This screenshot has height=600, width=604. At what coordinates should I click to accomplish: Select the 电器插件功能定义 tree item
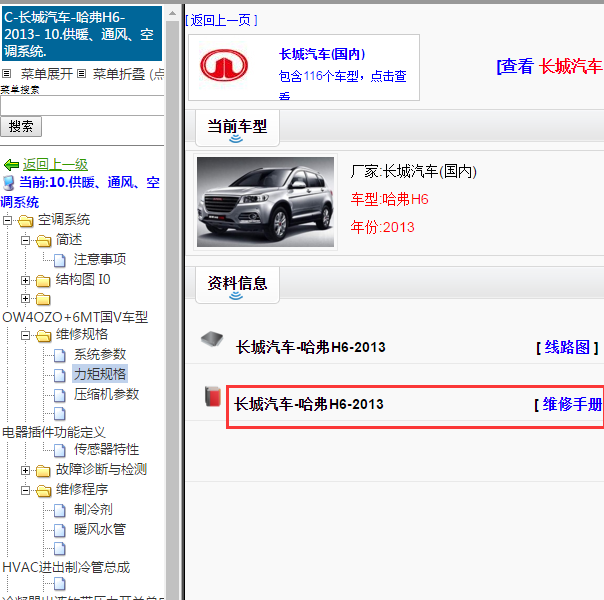coord(54,432)
